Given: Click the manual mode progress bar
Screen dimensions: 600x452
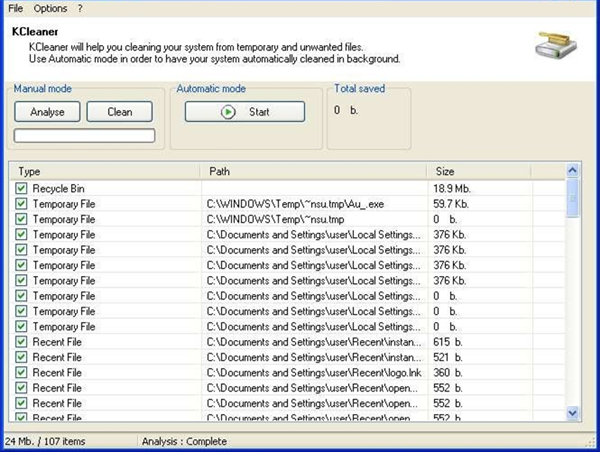Looking at the screenshot, I should tap(84, 135).
